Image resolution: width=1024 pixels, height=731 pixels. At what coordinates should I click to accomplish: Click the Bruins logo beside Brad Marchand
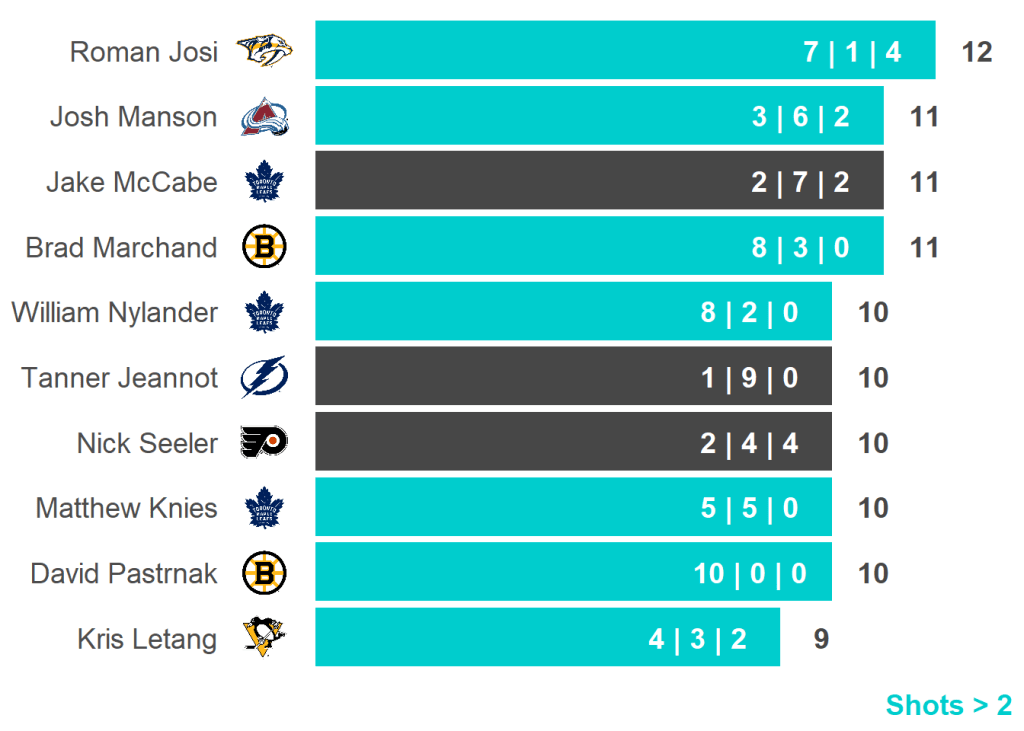click(x=265, y=247)
